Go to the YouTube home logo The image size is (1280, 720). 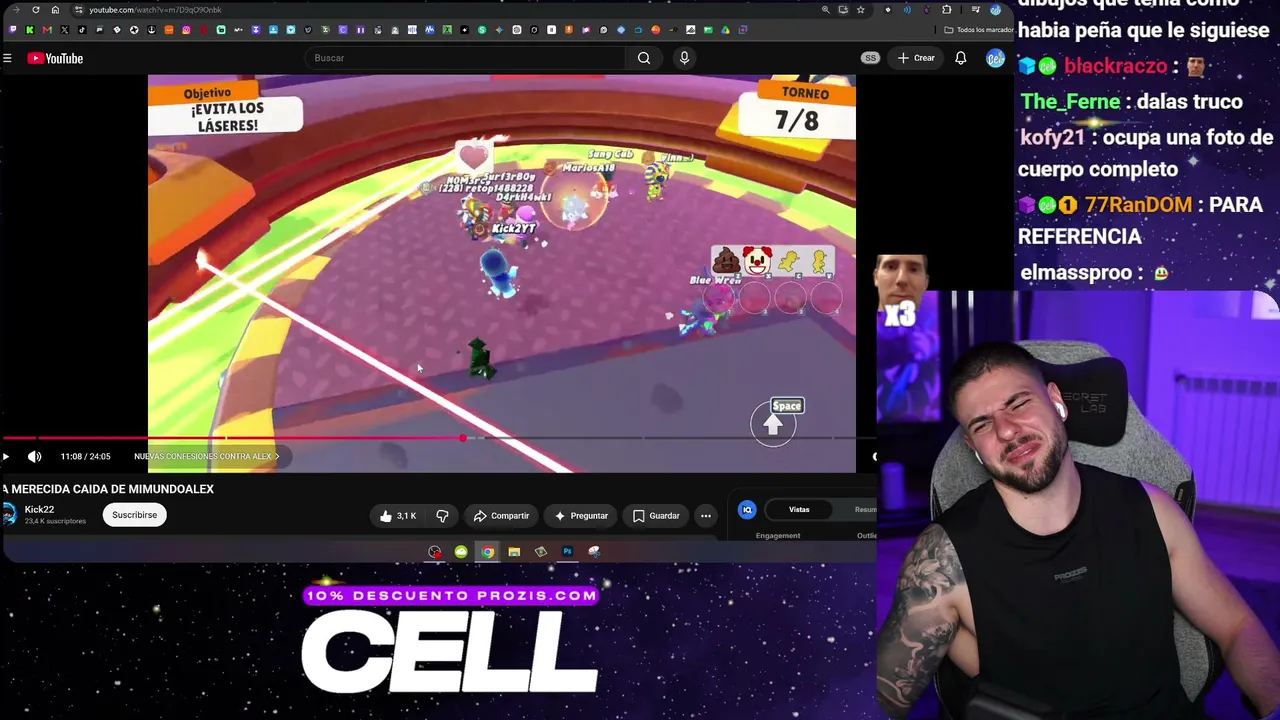point(55,58)
